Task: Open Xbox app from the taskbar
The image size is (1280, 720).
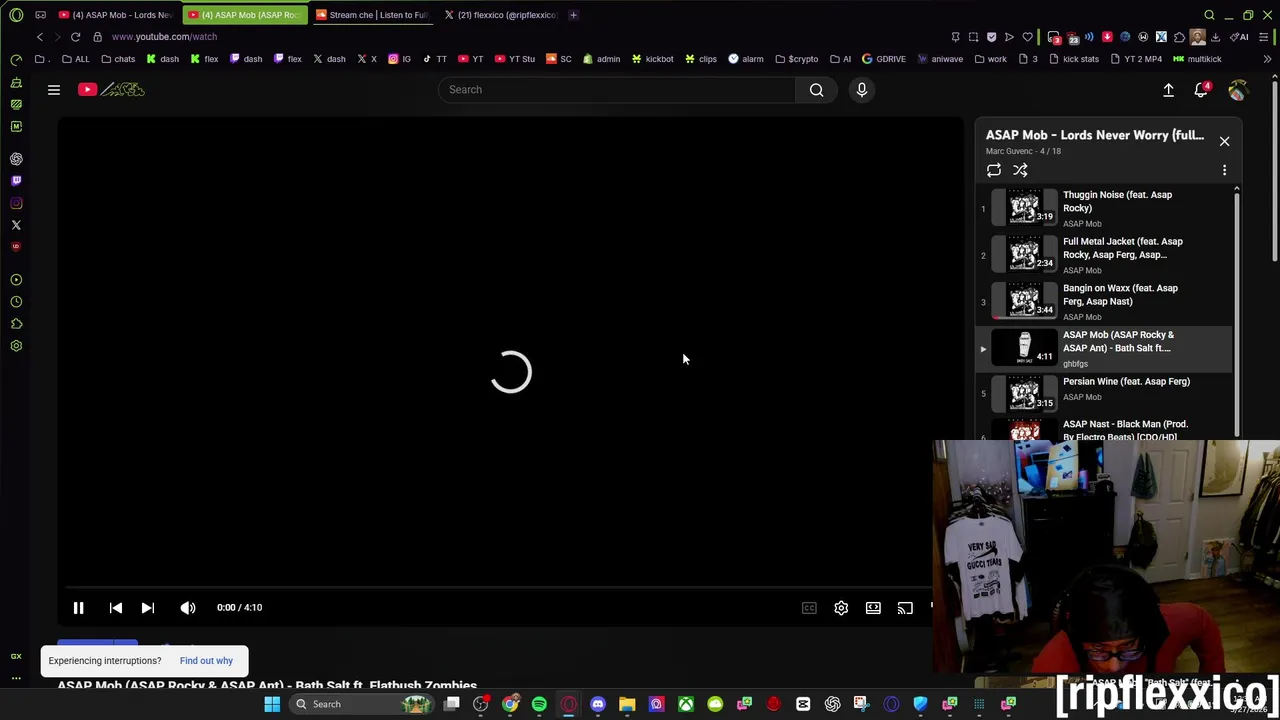Action: [x=686, y=704]
